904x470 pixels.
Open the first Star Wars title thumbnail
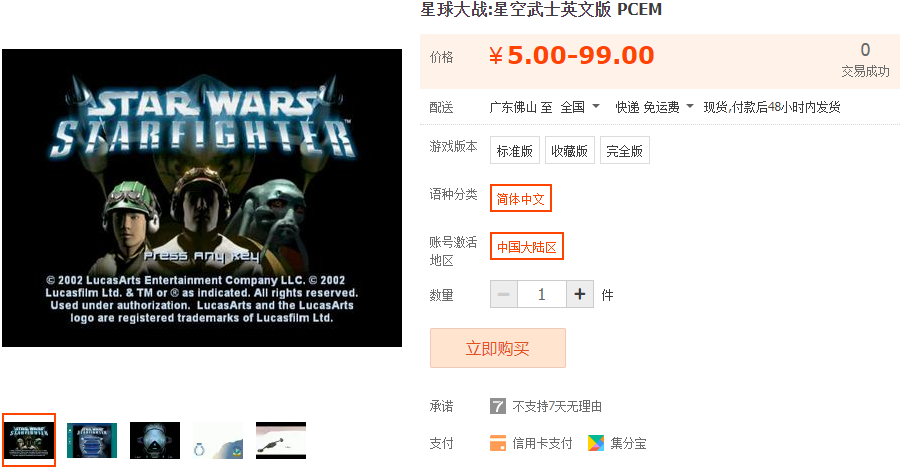tap(29, 440)
